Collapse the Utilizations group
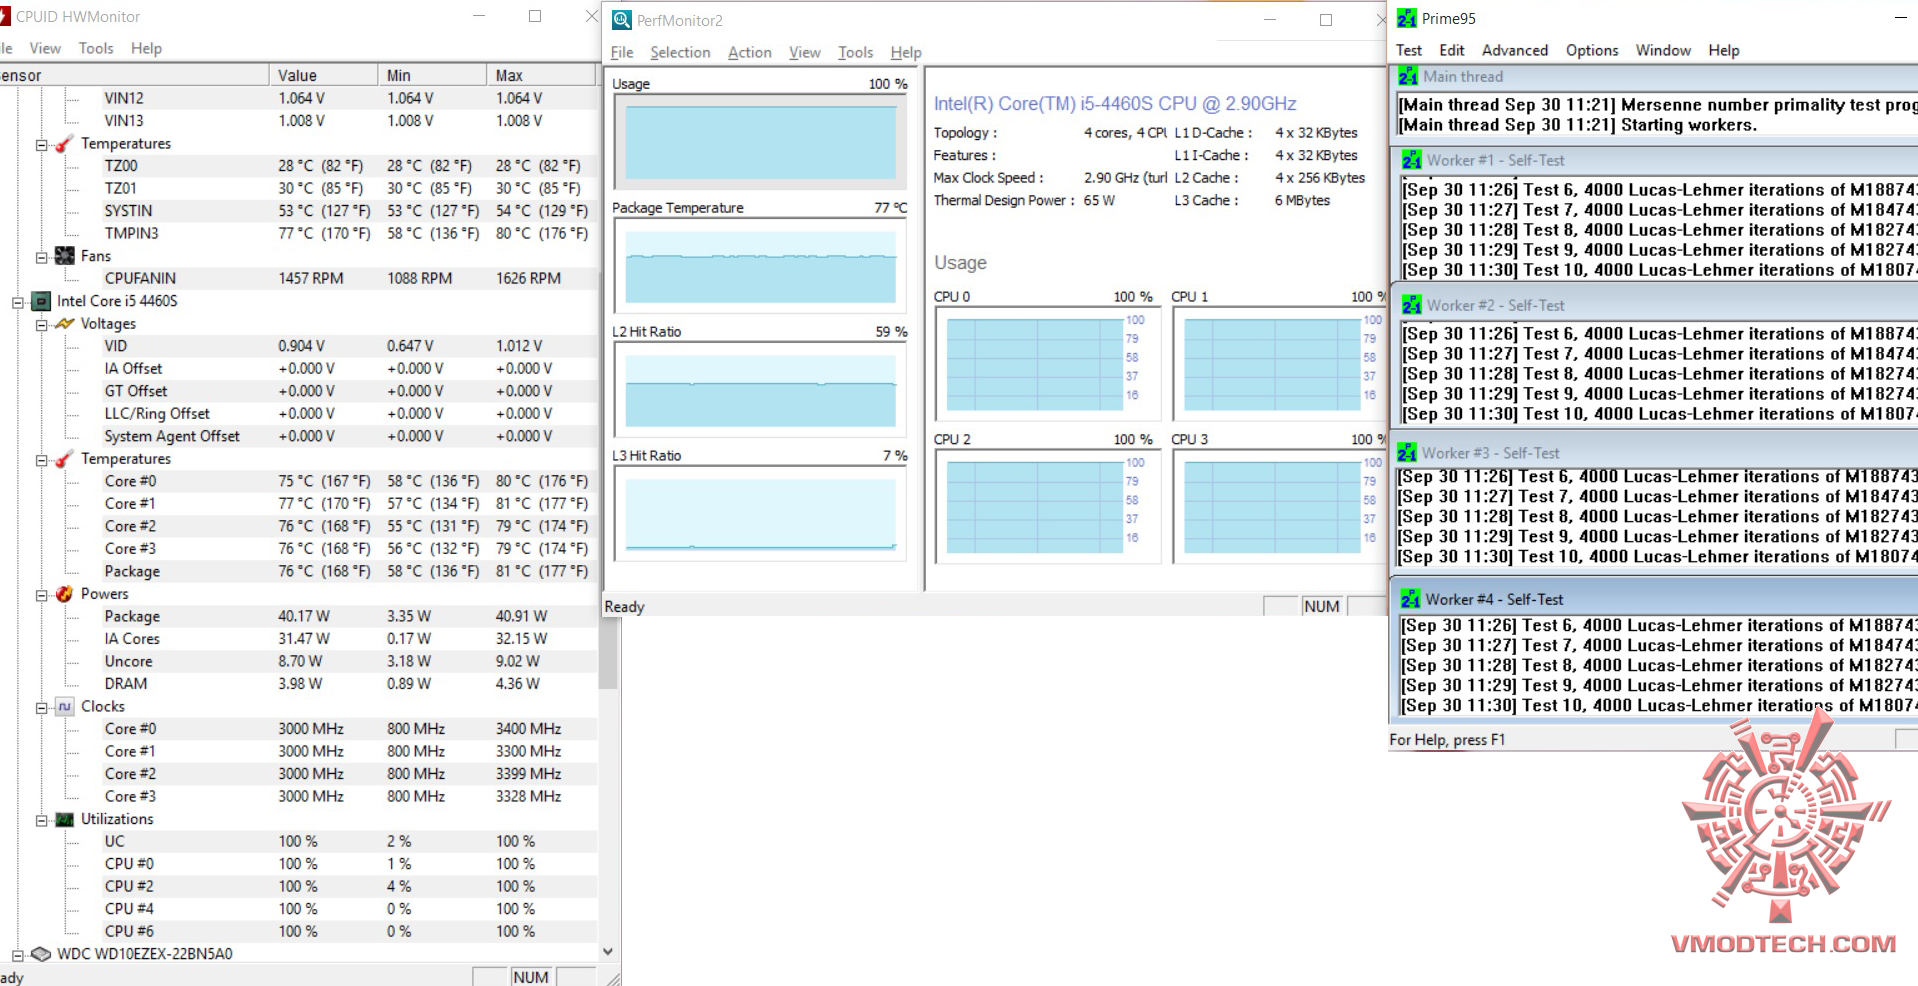The height and width of the screenshot is (986, 1918). pos(42,820)
